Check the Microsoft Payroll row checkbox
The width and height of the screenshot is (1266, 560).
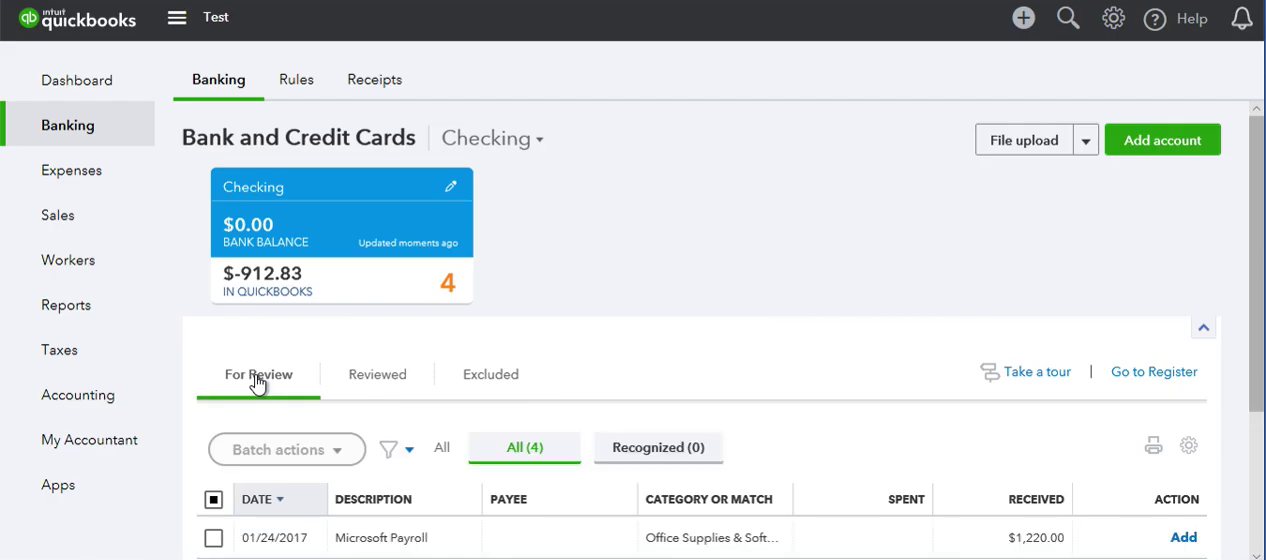[x=213, y=538]
